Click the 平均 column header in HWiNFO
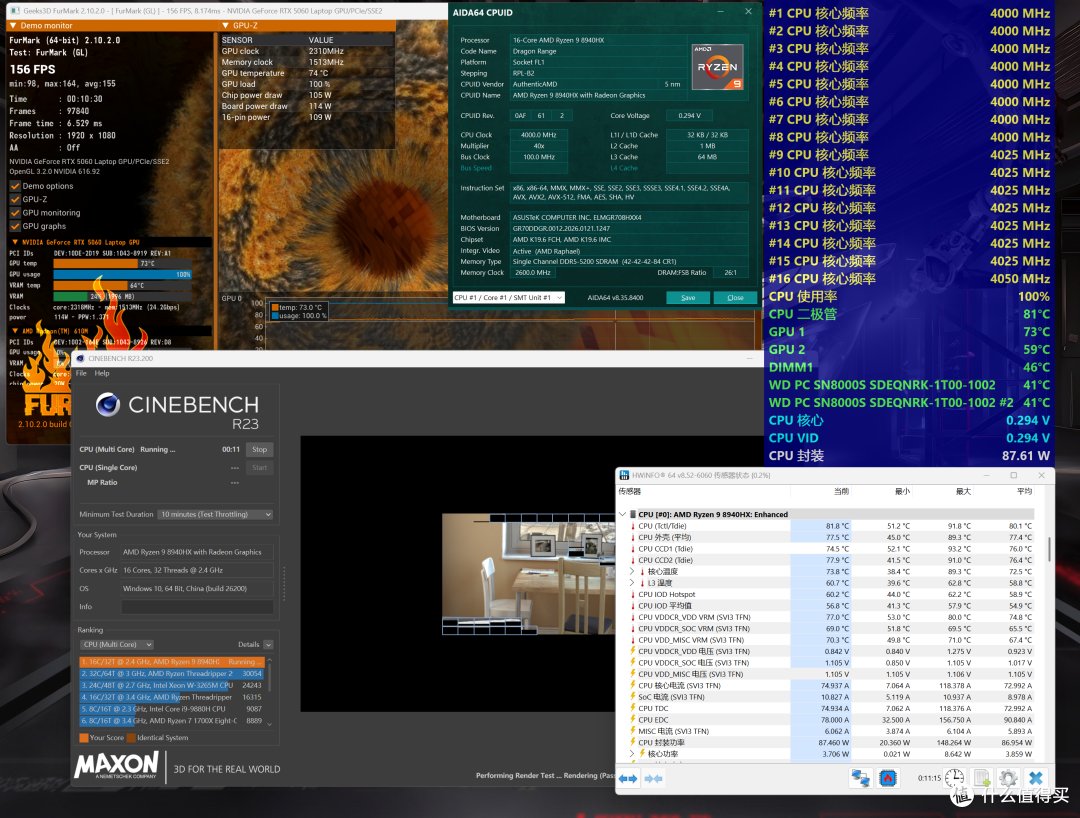Viewport: 1080px width, 818px height. [x=1024, y=492]
